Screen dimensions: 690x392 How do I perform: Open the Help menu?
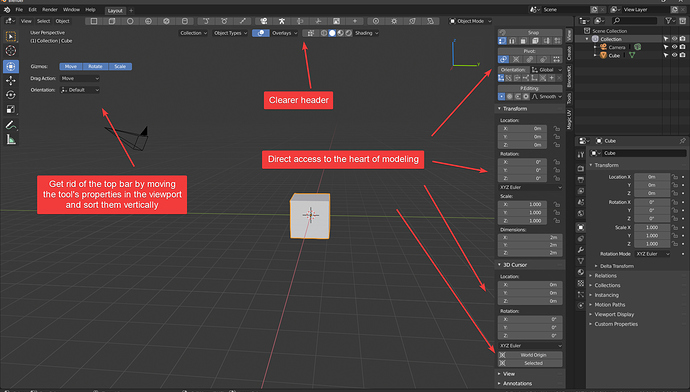(x=90, y=10)
